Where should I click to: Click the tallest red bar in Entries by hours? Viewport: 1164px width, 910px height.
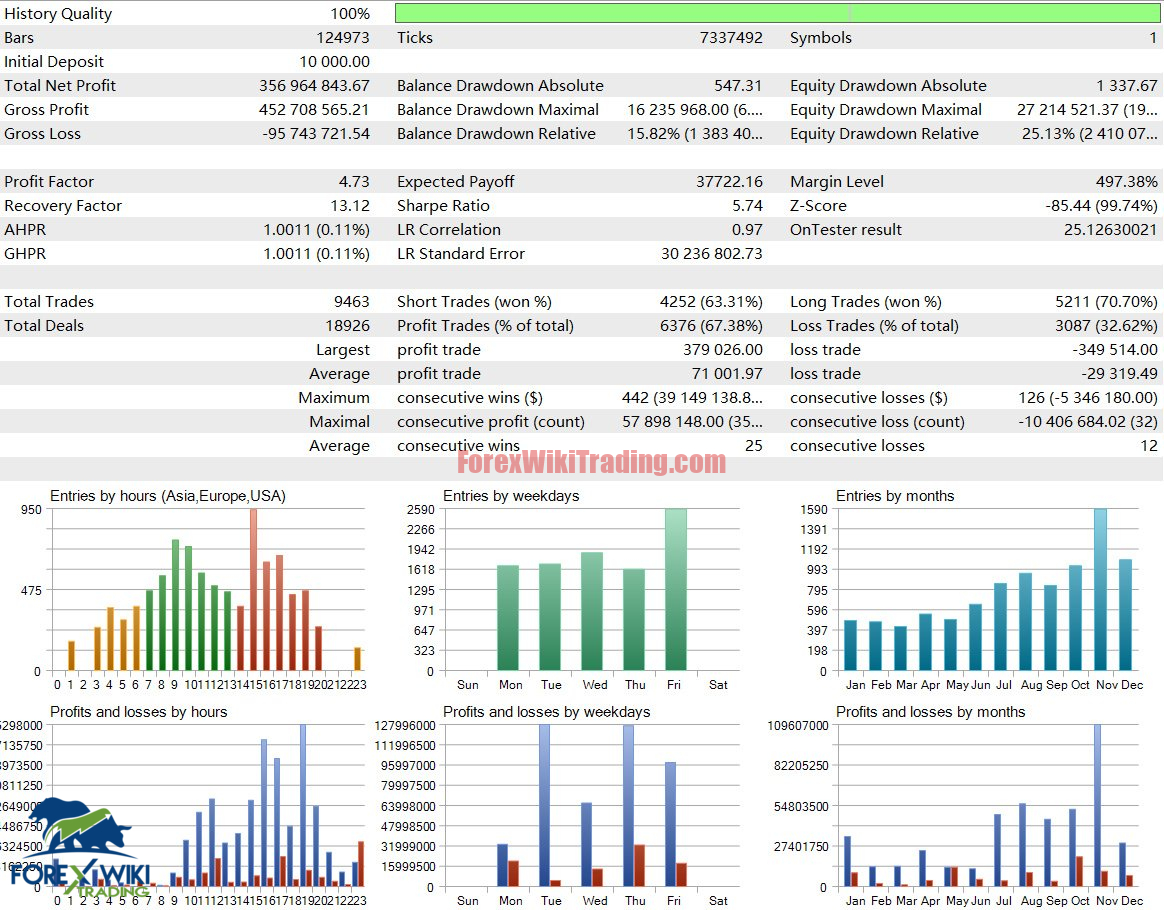(x=254, y=590)
